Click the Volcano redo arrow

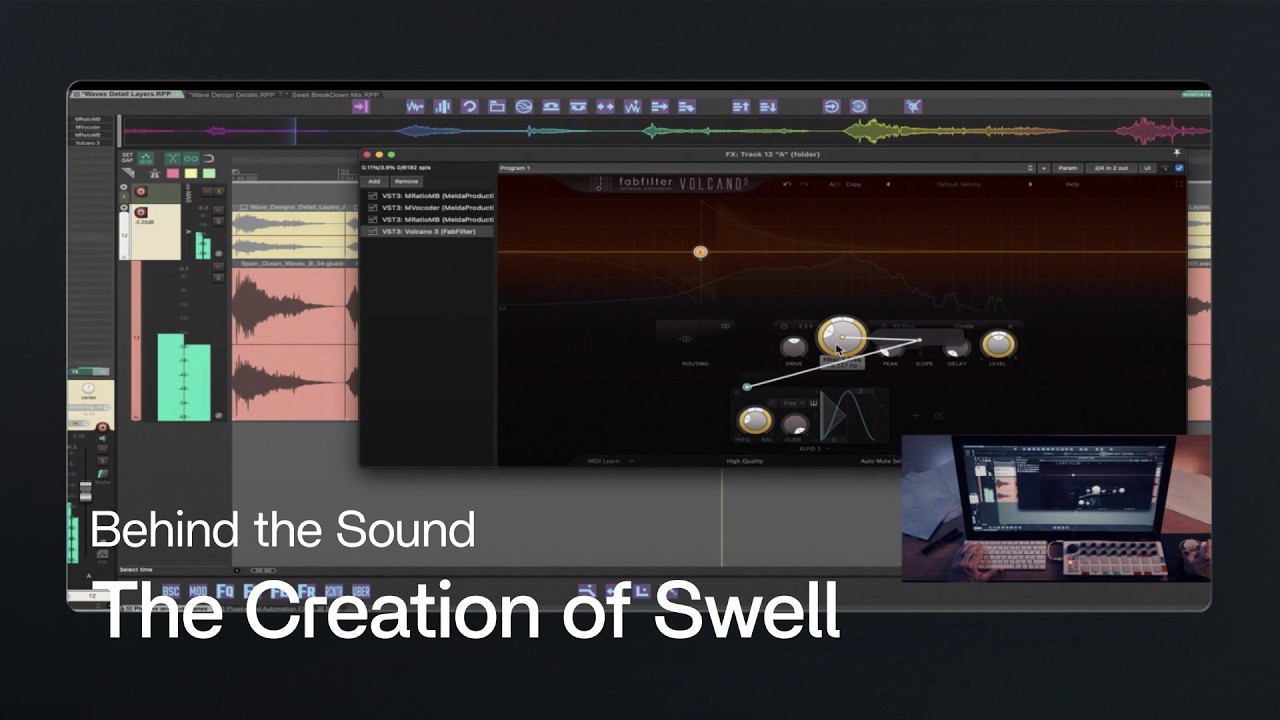coord(803,184)
